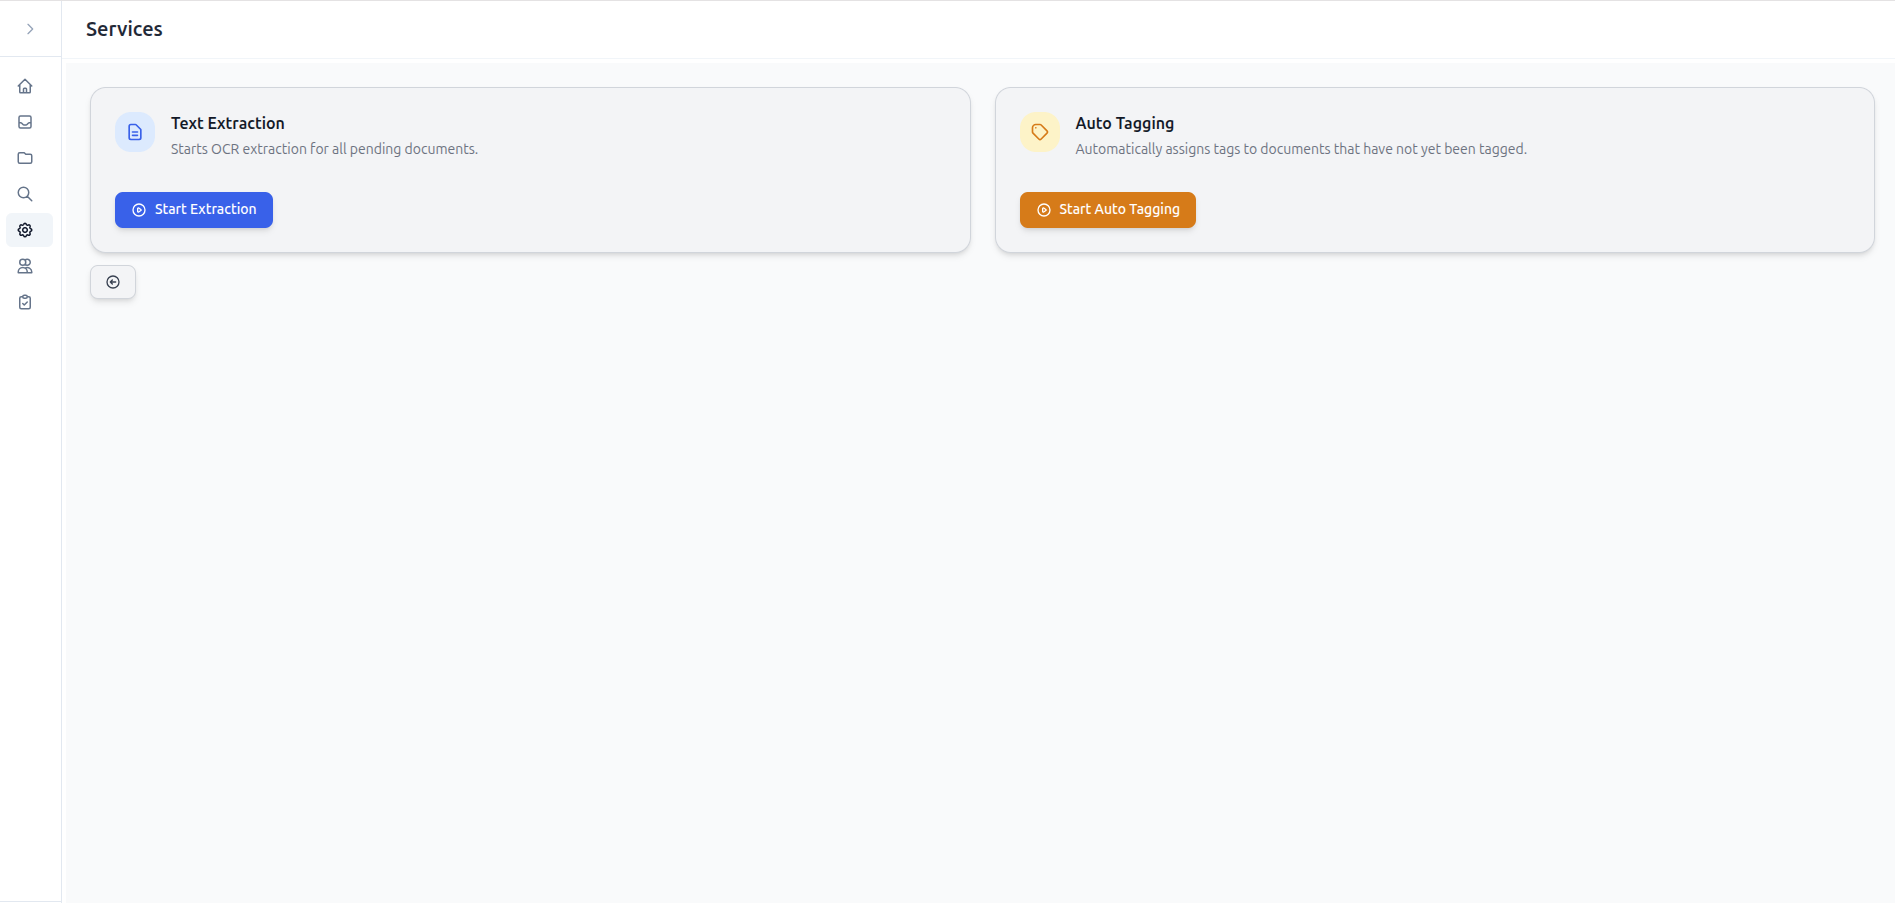This screenshot has height=903, width=1895.
Task: Click the Text Extraction document icon
Action: [x=135, y=132]
